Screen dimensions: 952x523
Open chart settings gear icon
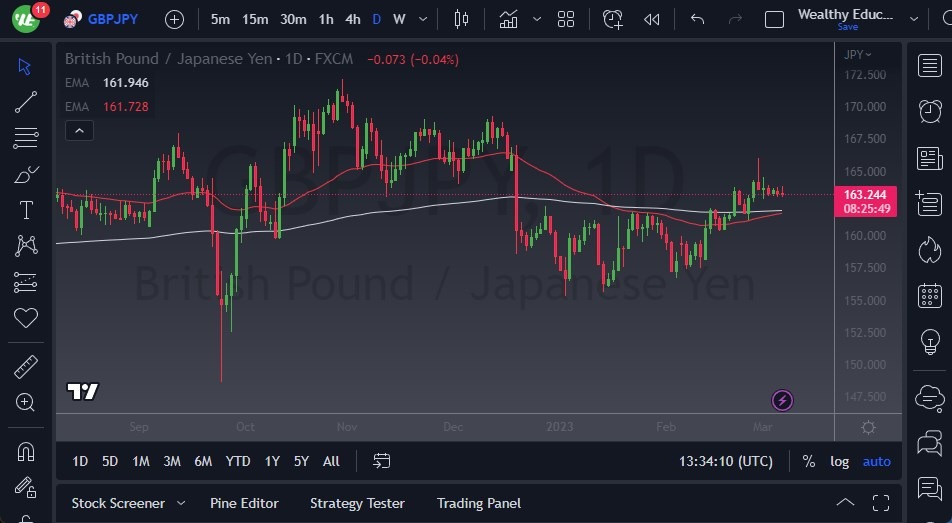(x=868, y=428)
